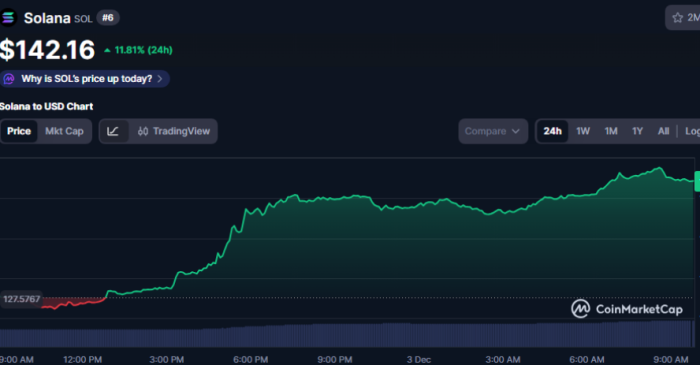The height and width of the screenshot is (365, 700).
Task: Click the SOL ticker symbol text
Action: pyautogui.click(x=83, y=19)
